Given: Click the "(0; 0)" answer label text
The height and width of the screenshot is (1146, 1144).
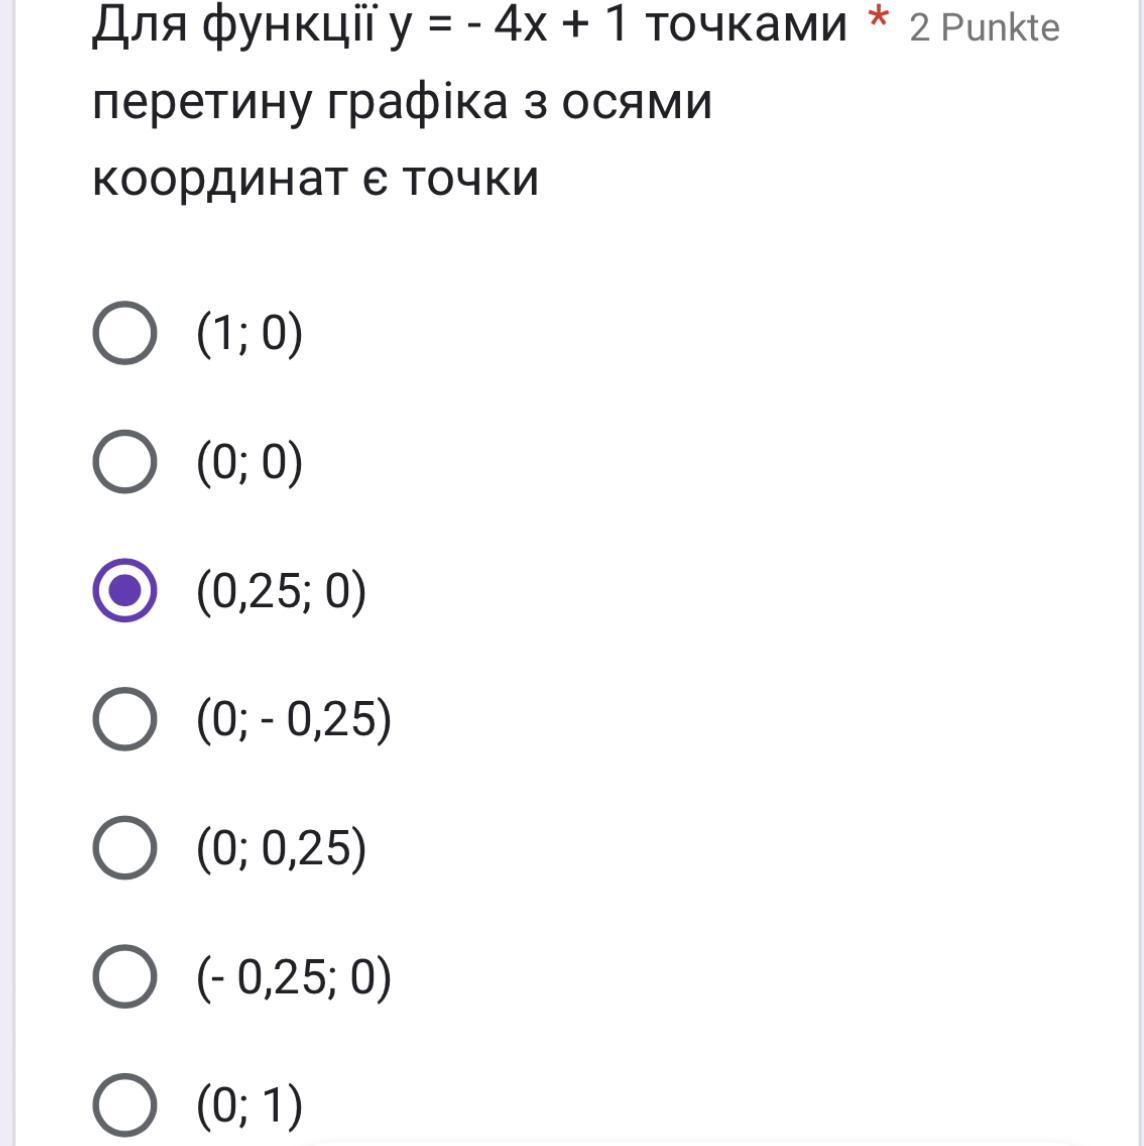Looking at the screenshot, I should tap(249, 462).
